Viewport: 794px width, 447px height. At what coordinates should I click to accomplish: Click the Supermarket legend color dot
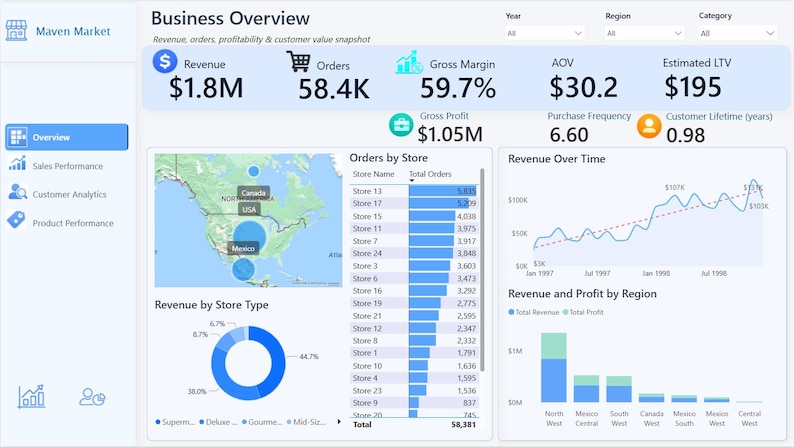(158, 422)
